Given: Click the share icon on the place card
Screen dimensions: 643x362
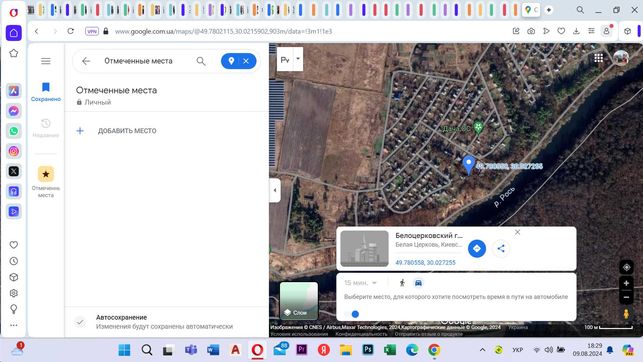Looking at the screenshot, I should click(501, 248).
